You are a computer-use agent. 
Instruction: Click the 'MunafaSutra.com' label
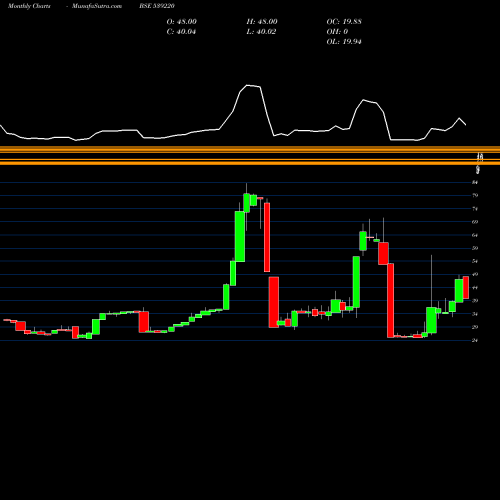pos(97,6)
